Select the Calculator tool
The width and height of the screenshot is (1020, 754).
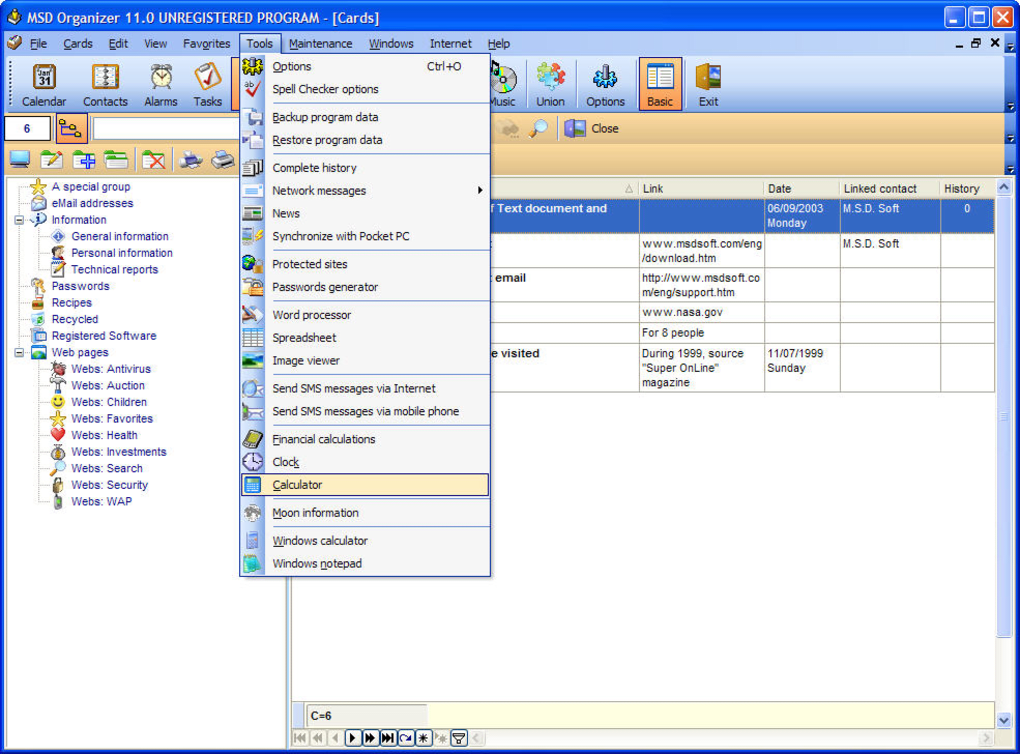(299, 484)
